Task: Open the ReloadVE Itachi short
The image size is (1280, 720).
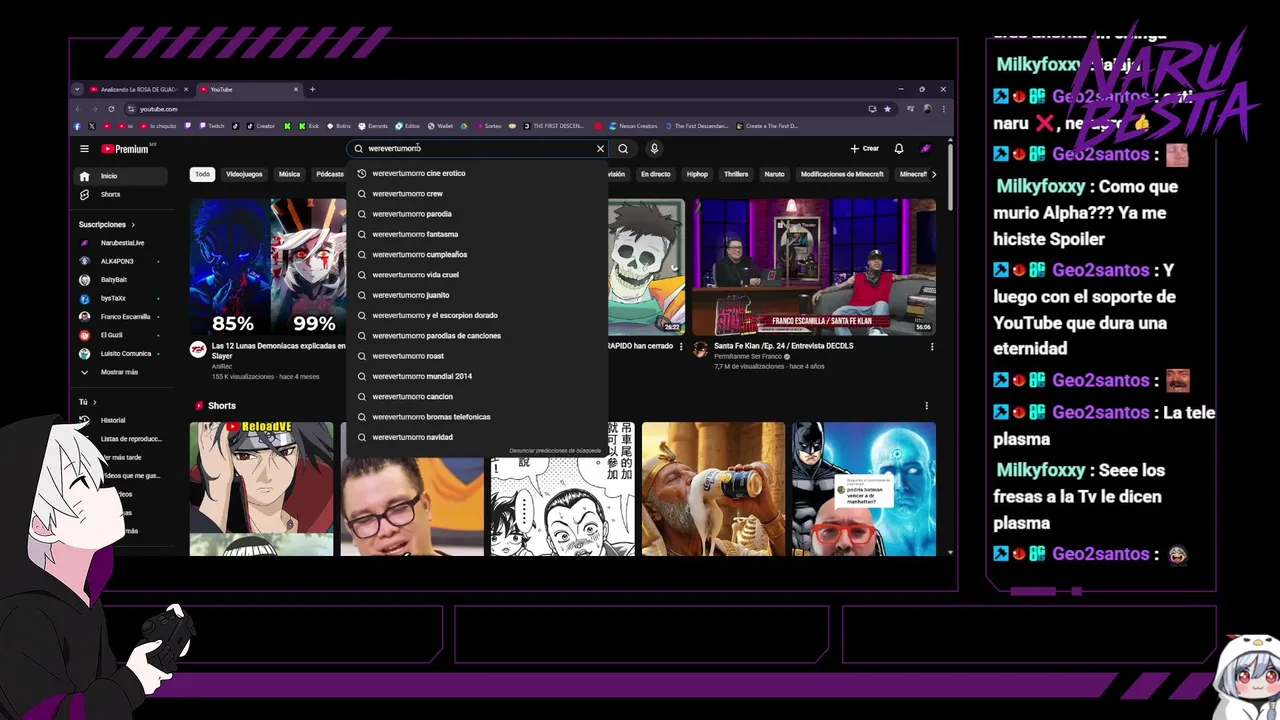Action: pyautogui.click(x=262, y=489)
